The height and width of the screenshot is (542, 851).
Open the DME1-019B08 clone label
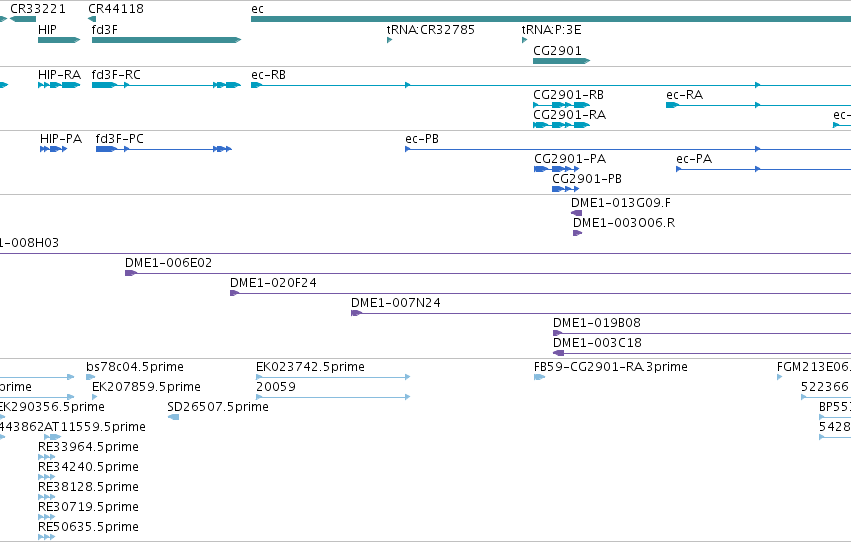[x=597, y=323]
